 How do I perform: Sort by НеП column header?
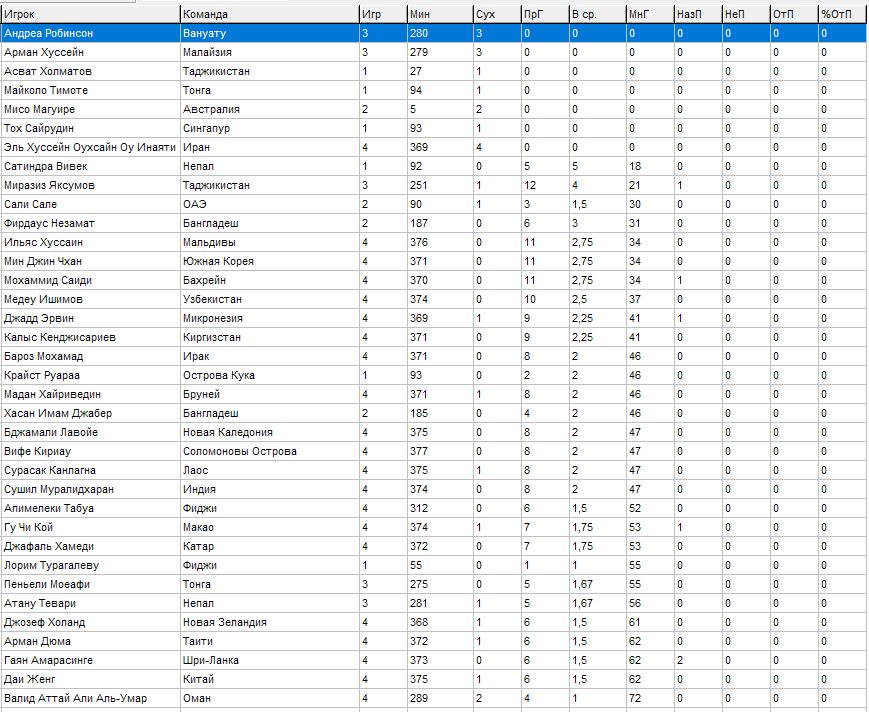point(745,14)
